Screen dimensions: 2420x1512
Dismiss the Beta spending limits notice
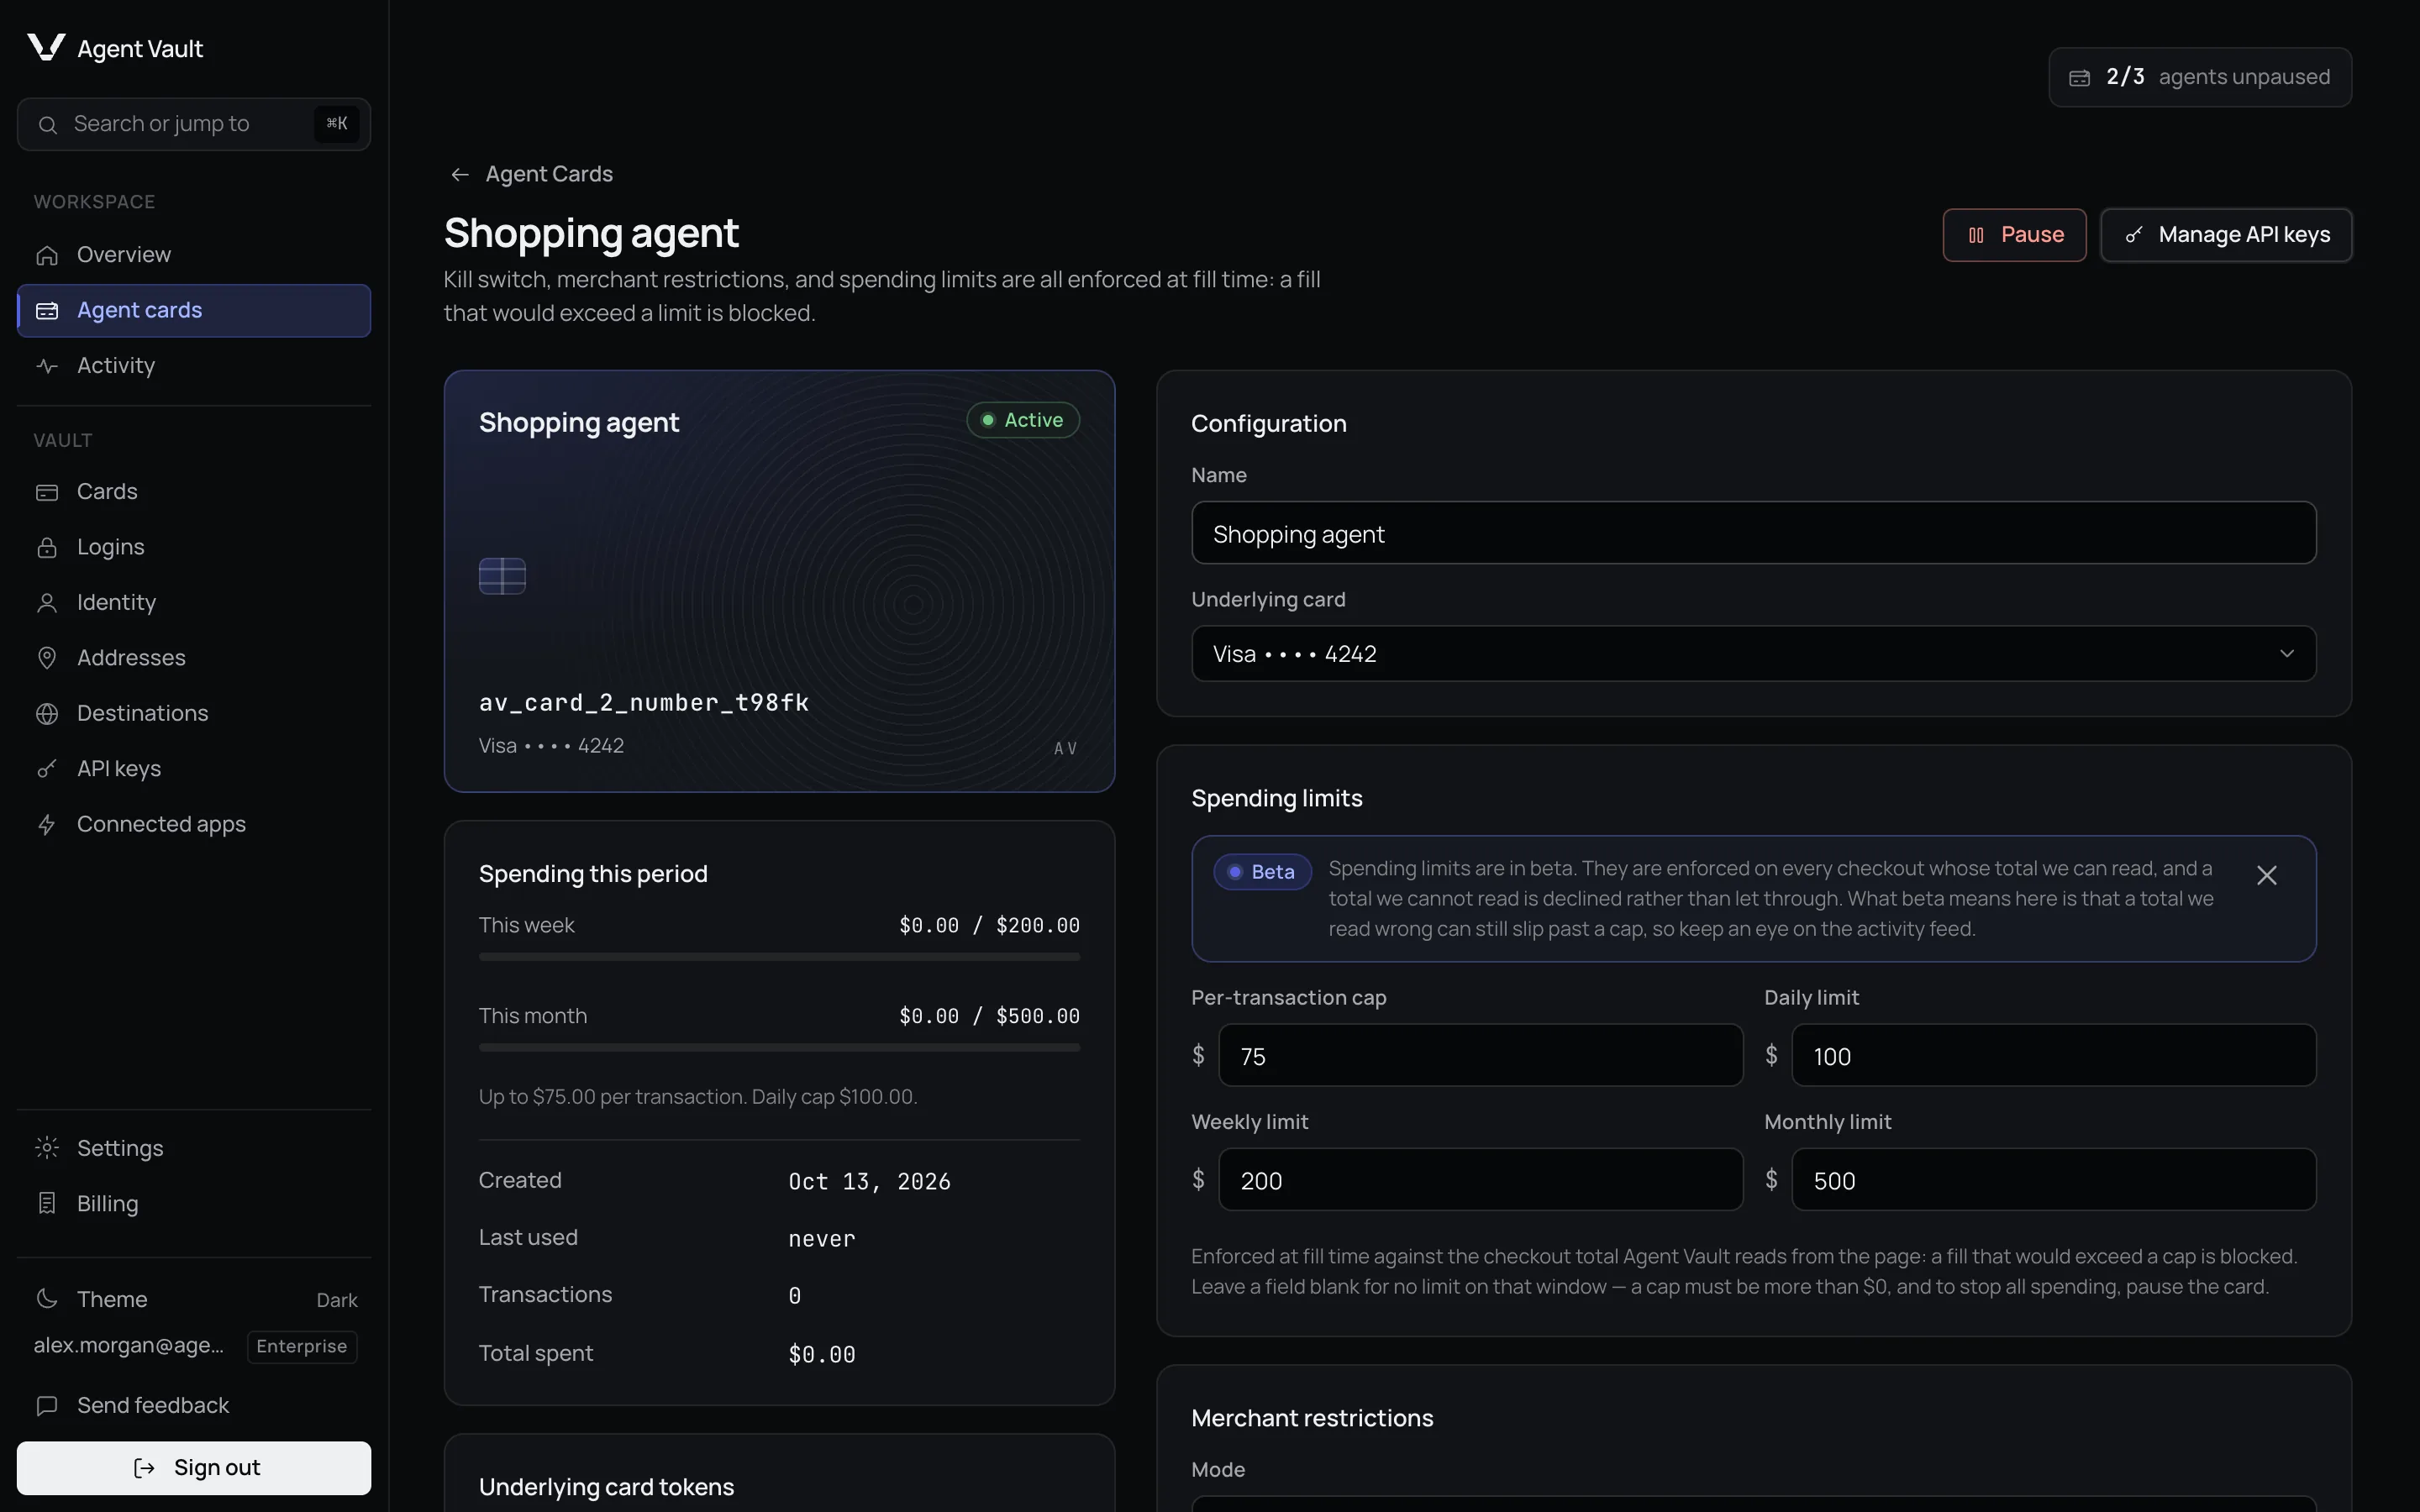click(x=2267, y=876)
